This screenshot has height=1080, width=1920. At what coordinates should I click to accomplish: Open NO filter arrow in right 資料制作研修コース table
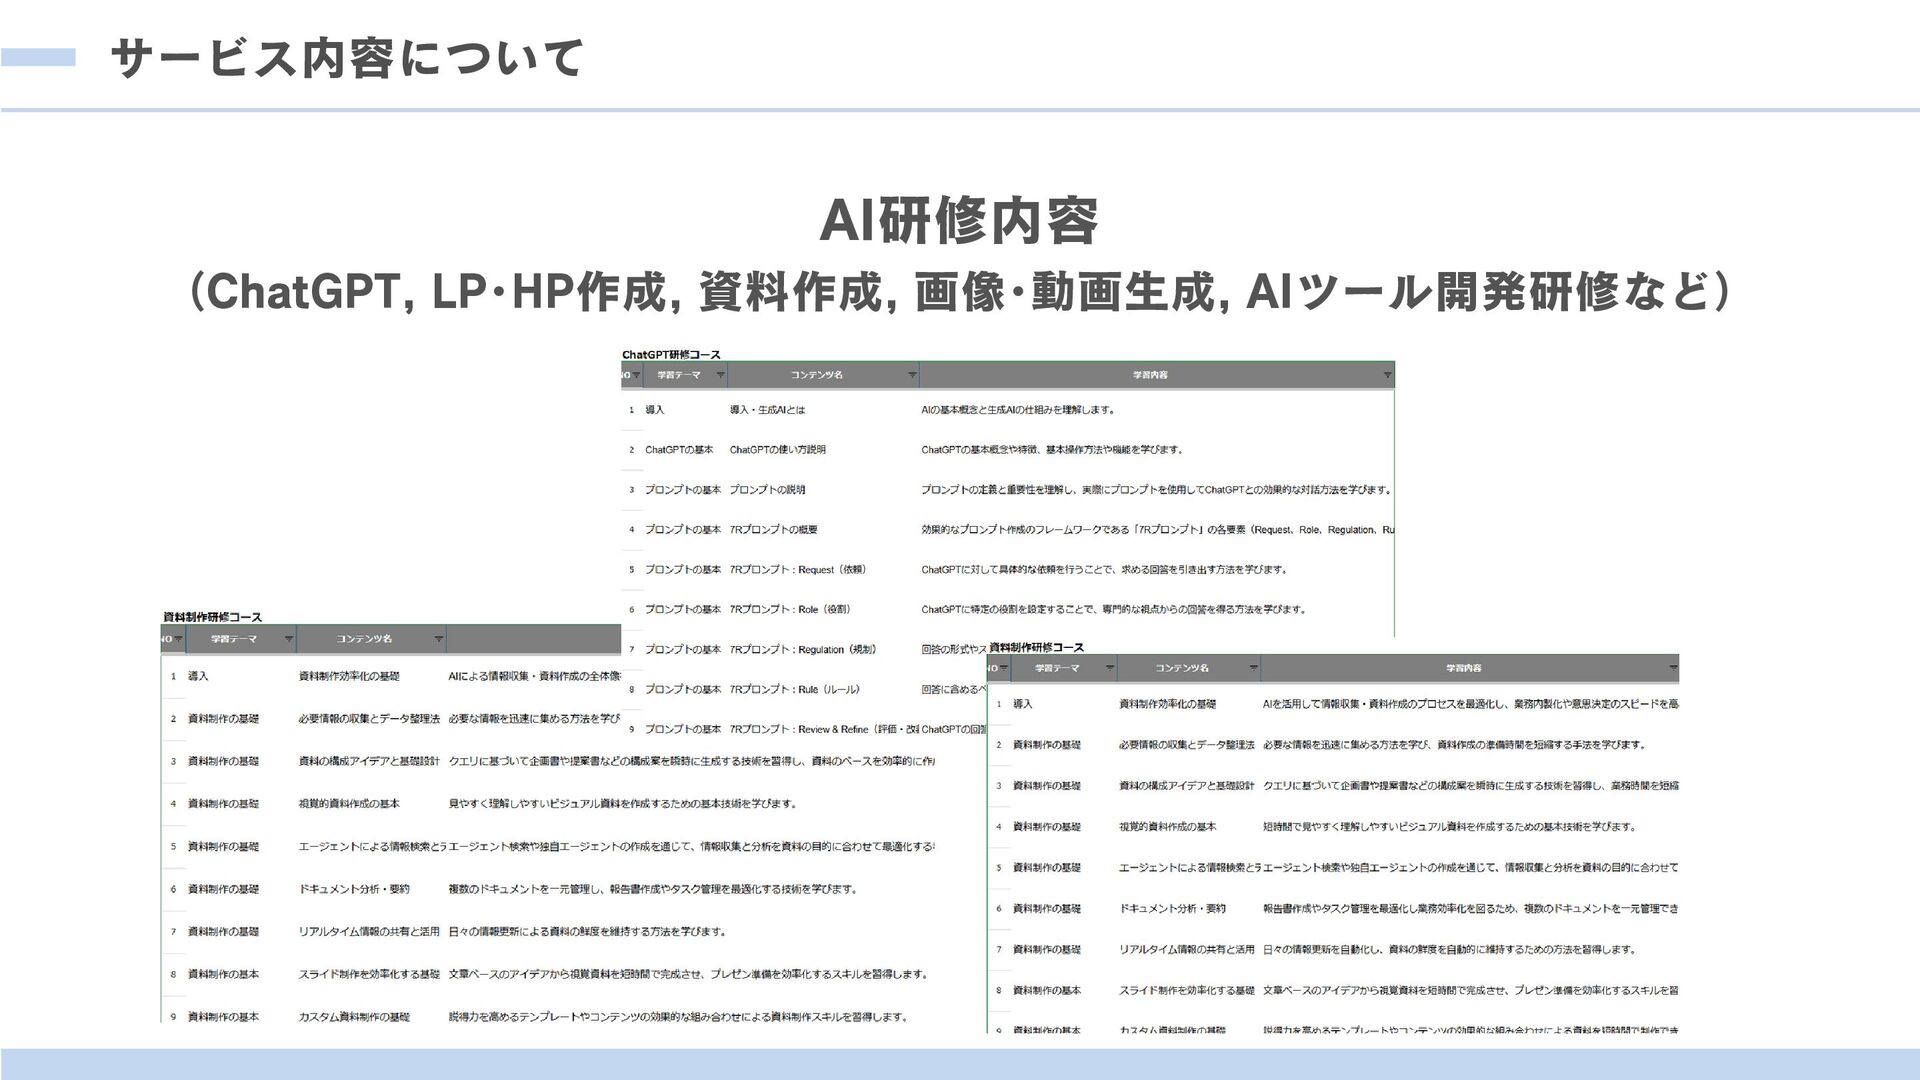click(x=1004, y=668)
